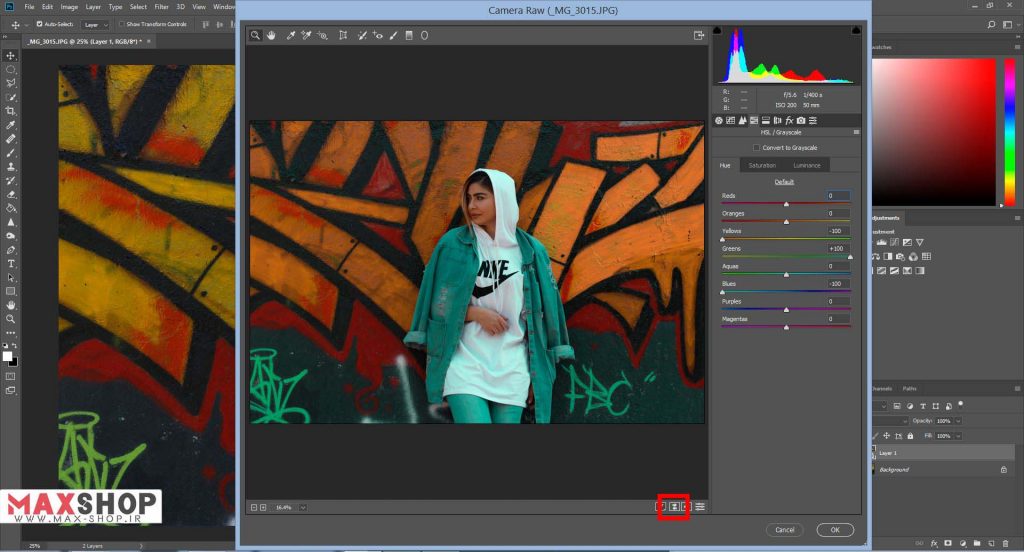Switch to the Saturation tab
Screen dimensions: 1024x552
(762, 165)
